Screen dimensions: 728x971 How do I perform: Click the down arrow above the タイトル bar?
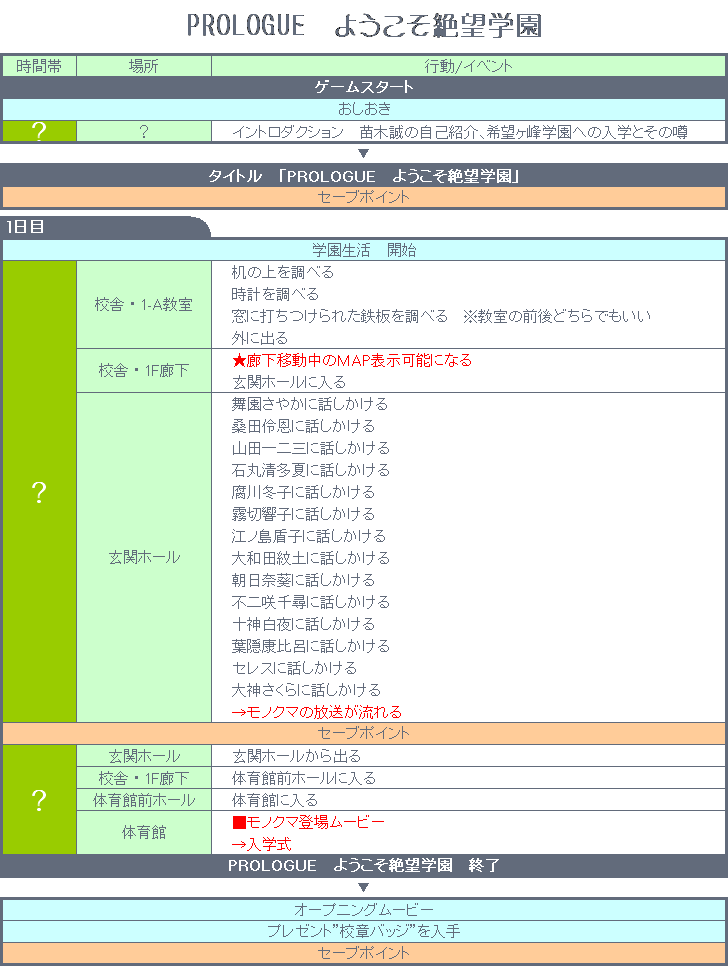click(364, 153)
